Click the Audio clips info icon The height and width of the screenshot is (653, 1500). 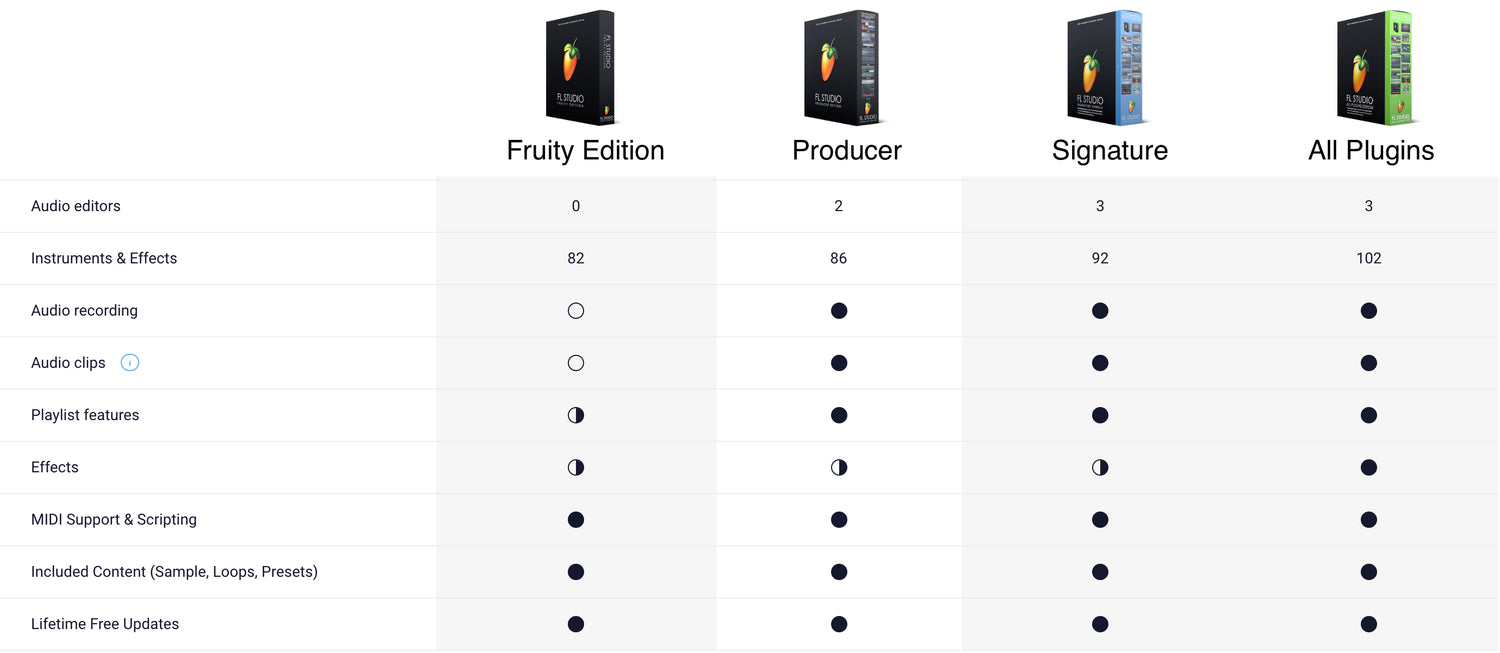click(x=130, y=363)
